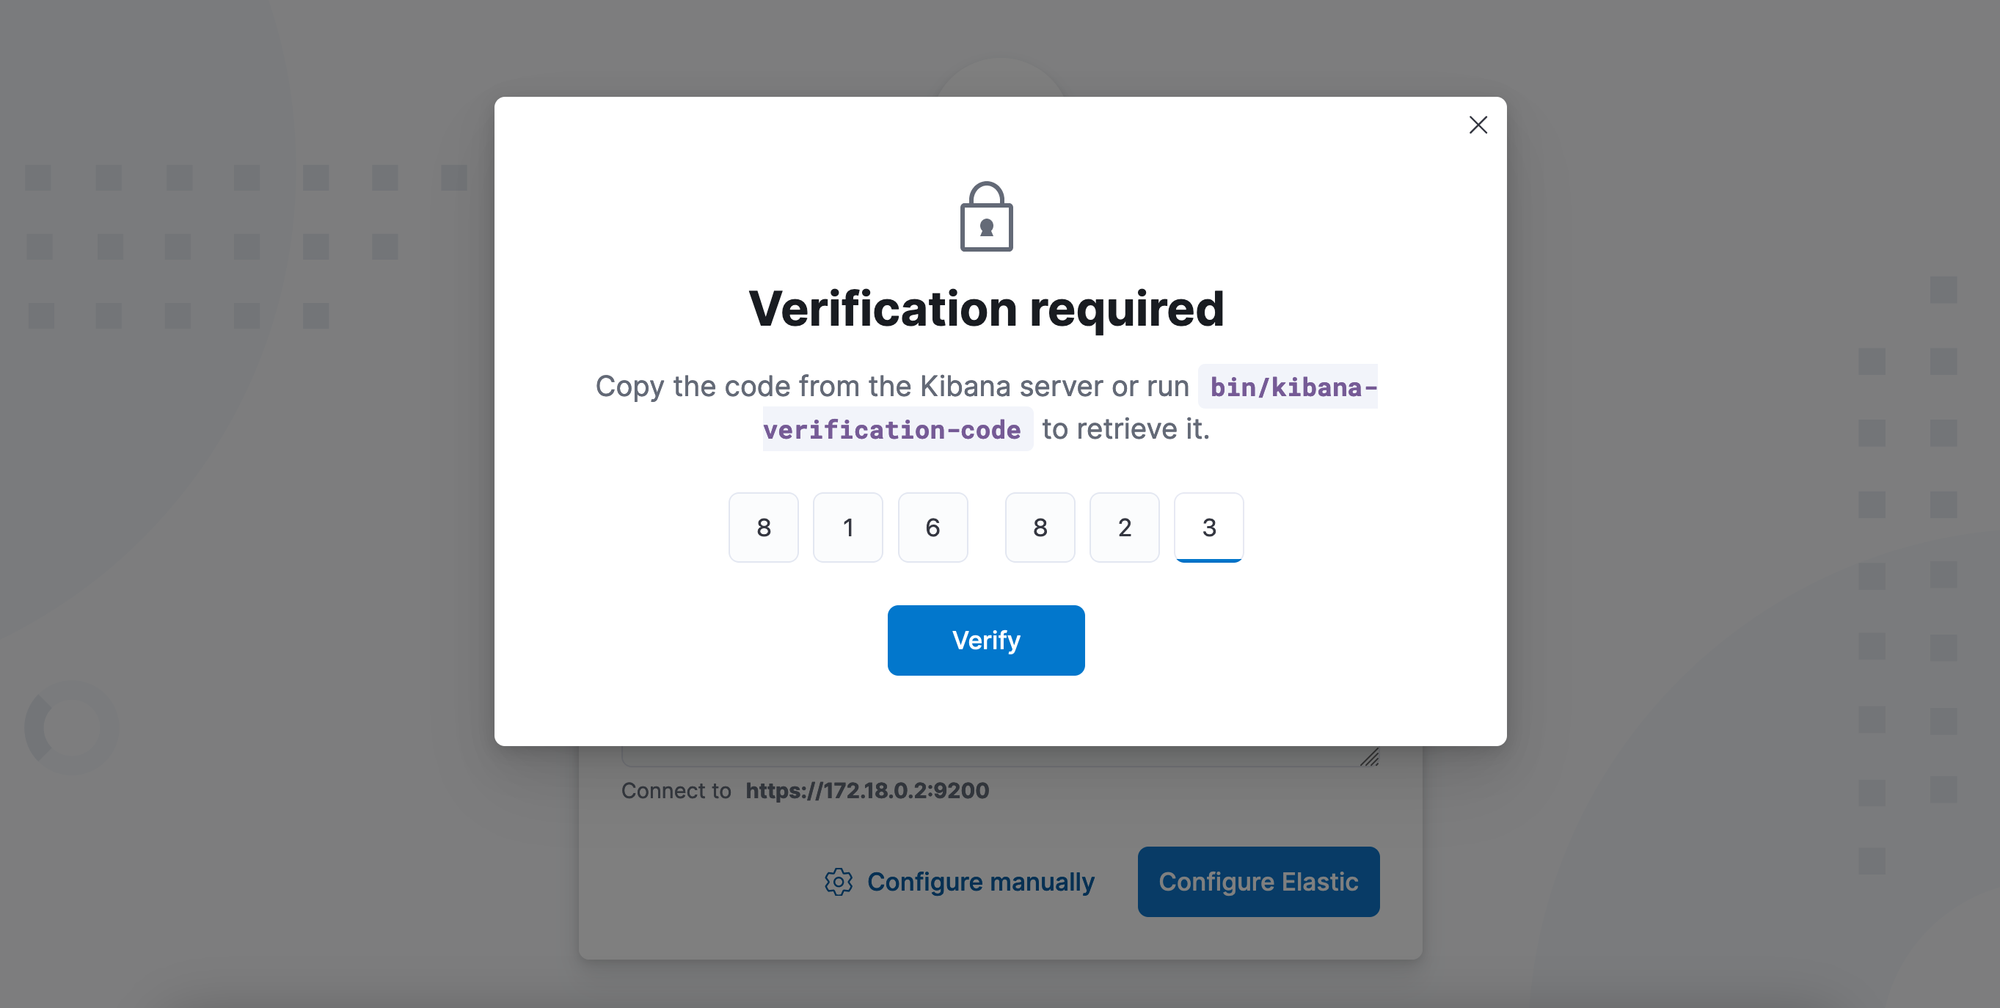Select the third code digit field showing 6
The height and width of the screenshot is (1008, 2000).
point(933,527)
